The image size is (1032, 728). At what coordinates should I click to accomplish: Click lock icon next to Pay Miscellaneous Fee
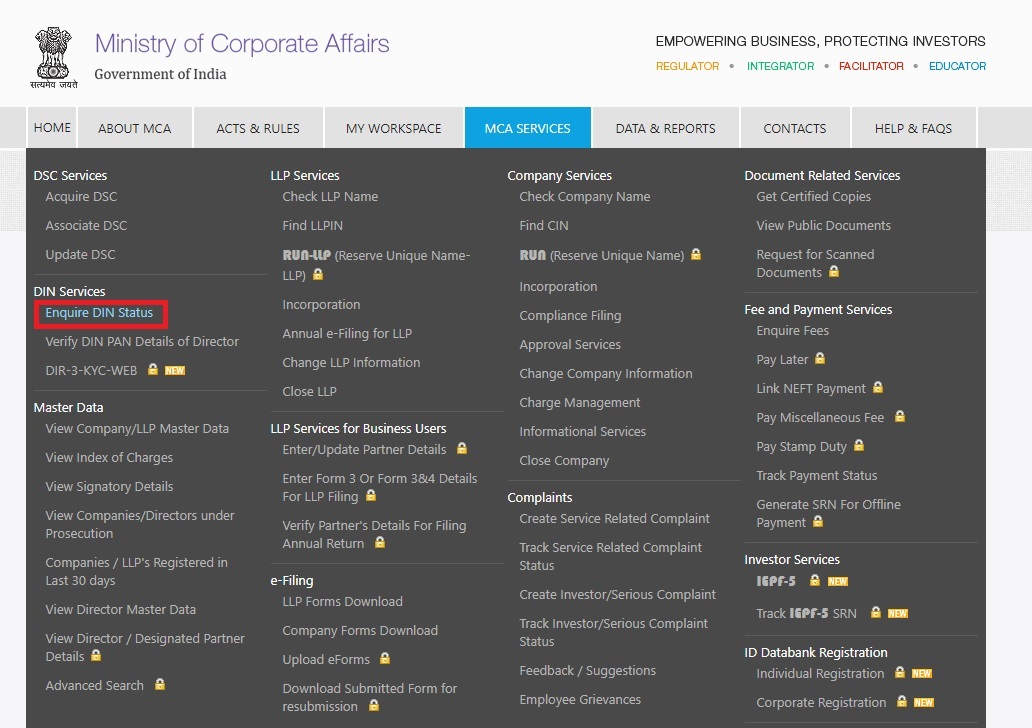click(900, 416)
